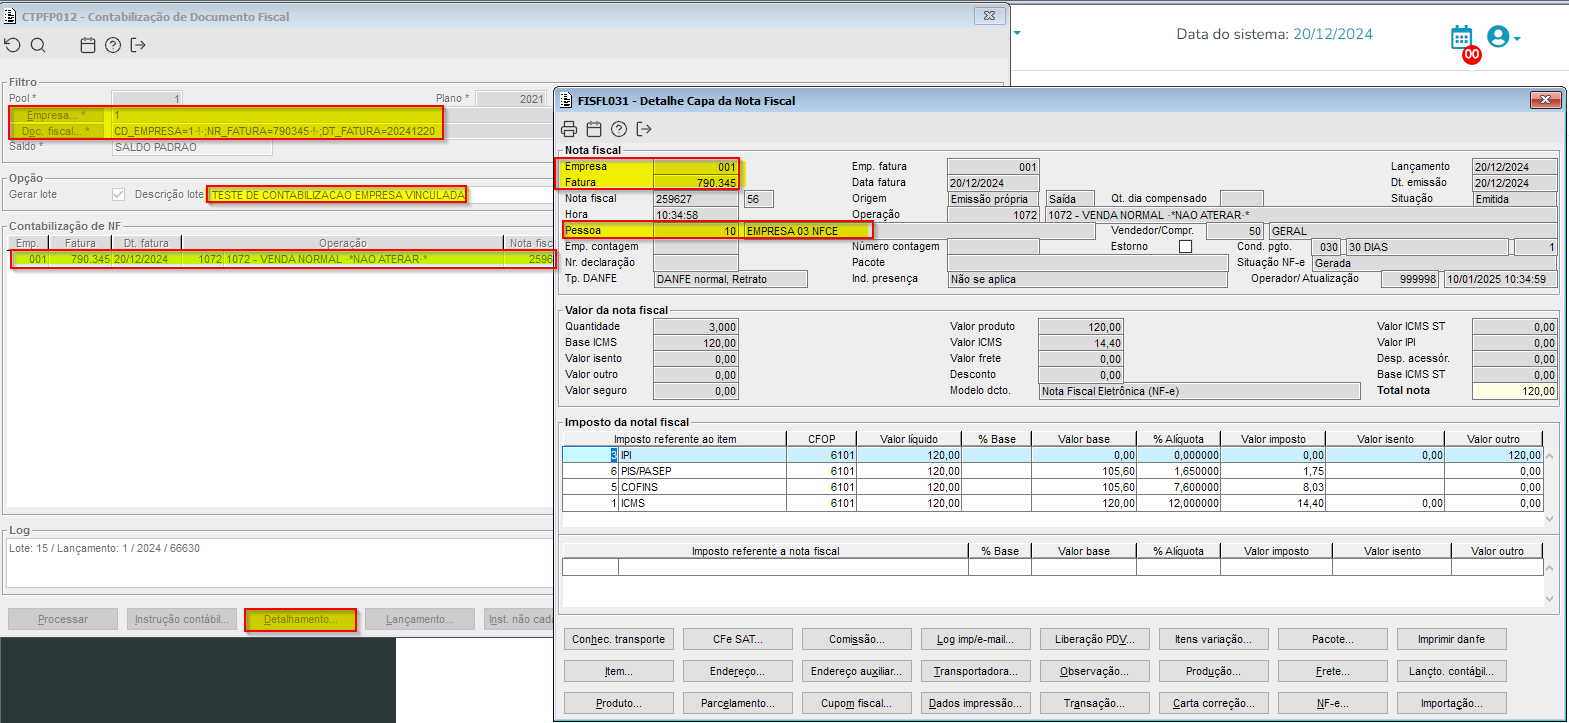Screen dimensions: 1569x723
Task: Click the Imprimir danfe button
Action: (x=1450, y=639)
